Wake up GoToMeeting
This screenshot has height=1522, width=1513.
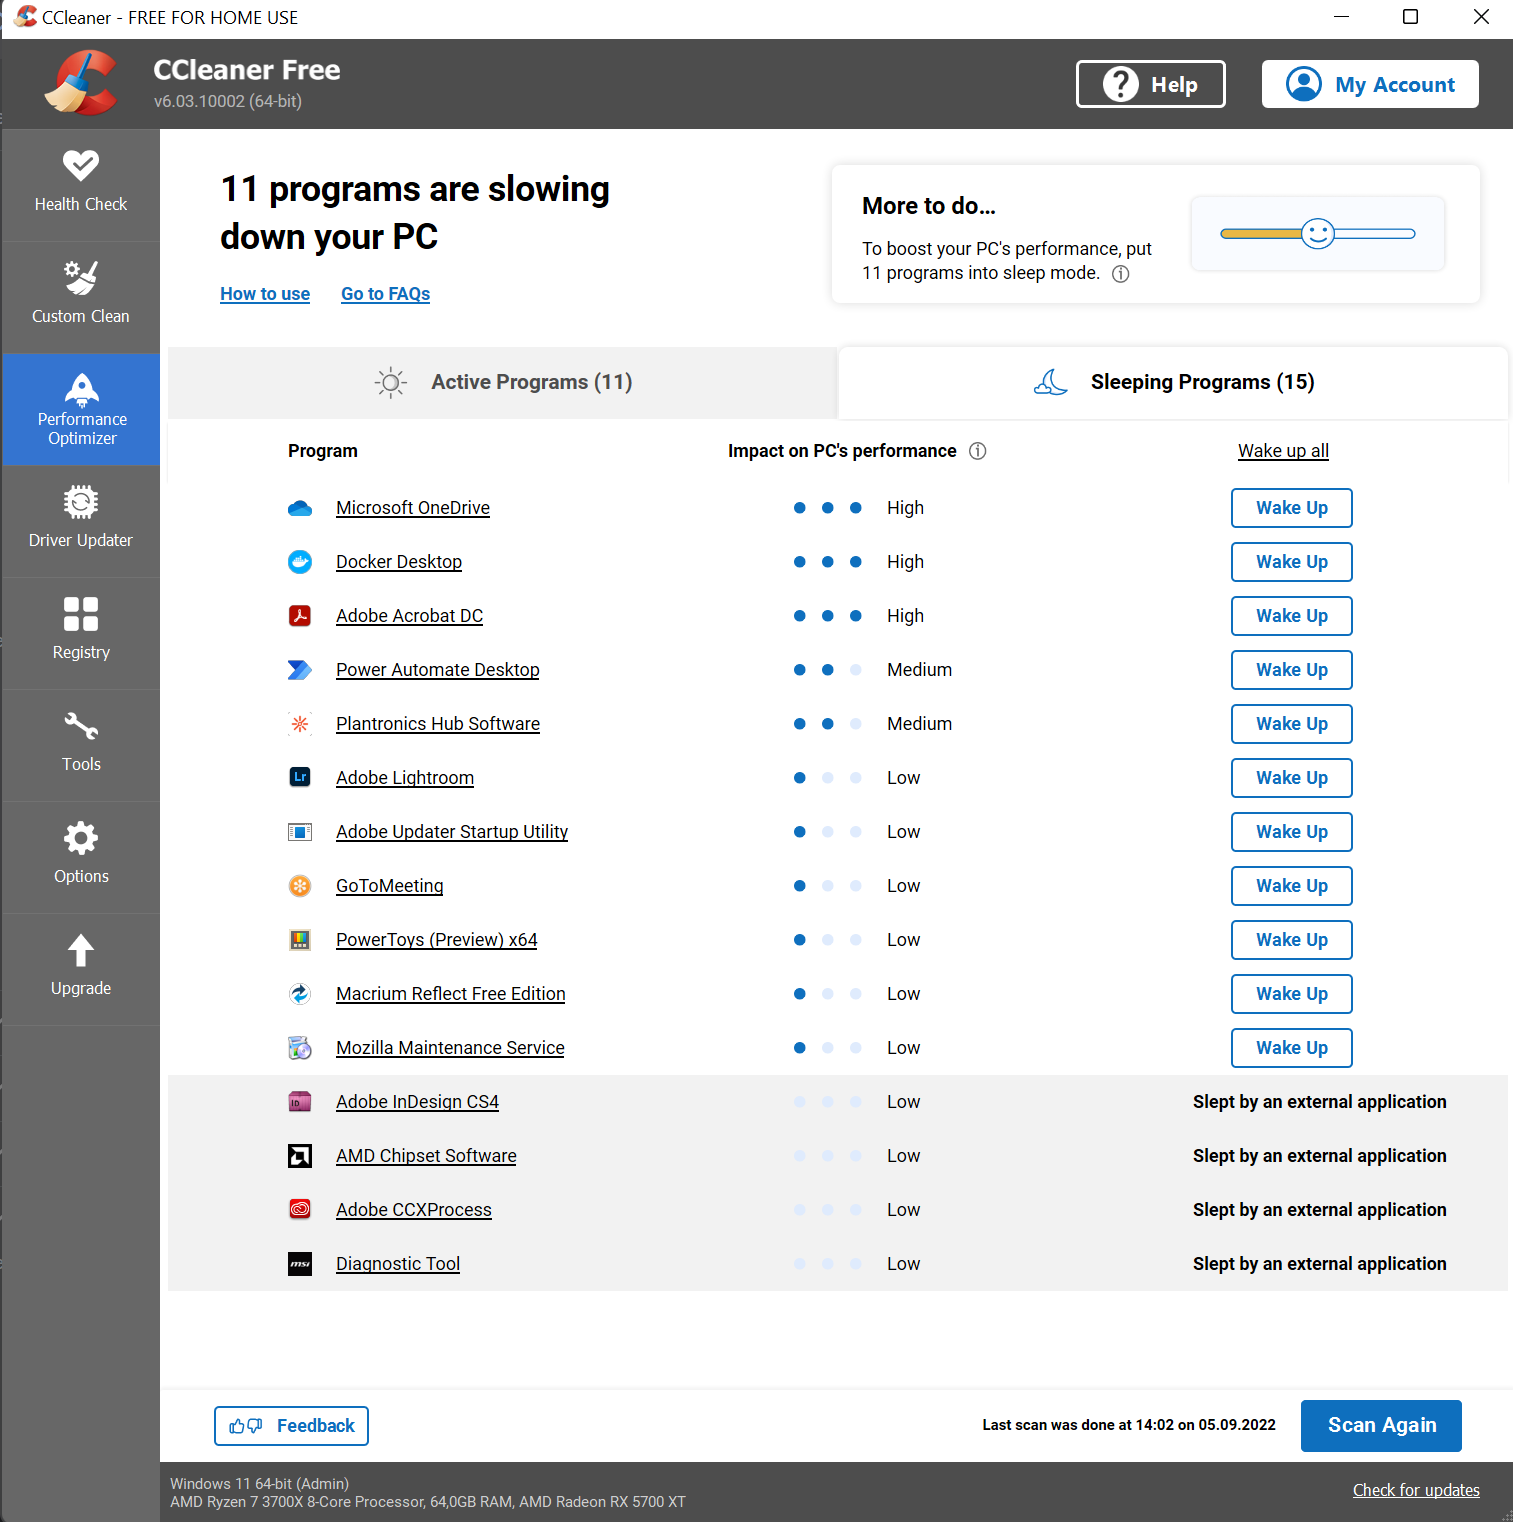coord(1292,886)
